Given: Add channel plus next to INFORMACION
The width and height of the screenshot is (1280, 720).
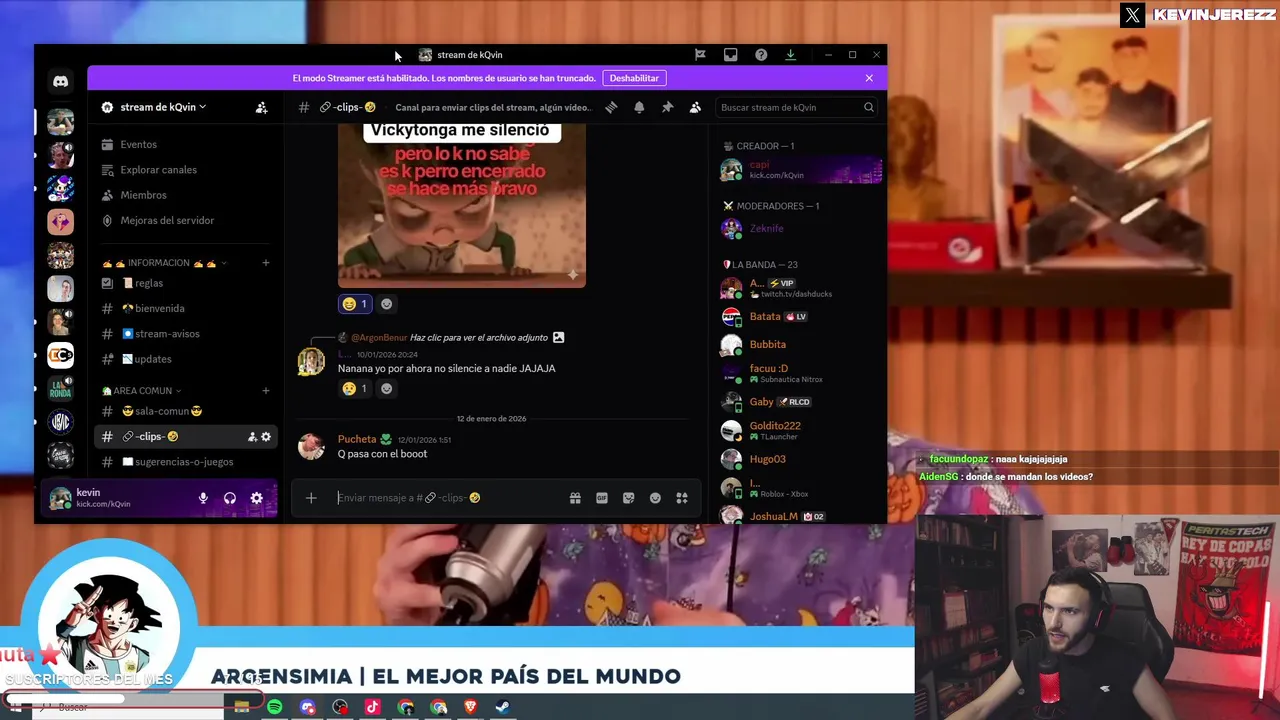Looking at the screenshot, I should click(x=266, y=263).
